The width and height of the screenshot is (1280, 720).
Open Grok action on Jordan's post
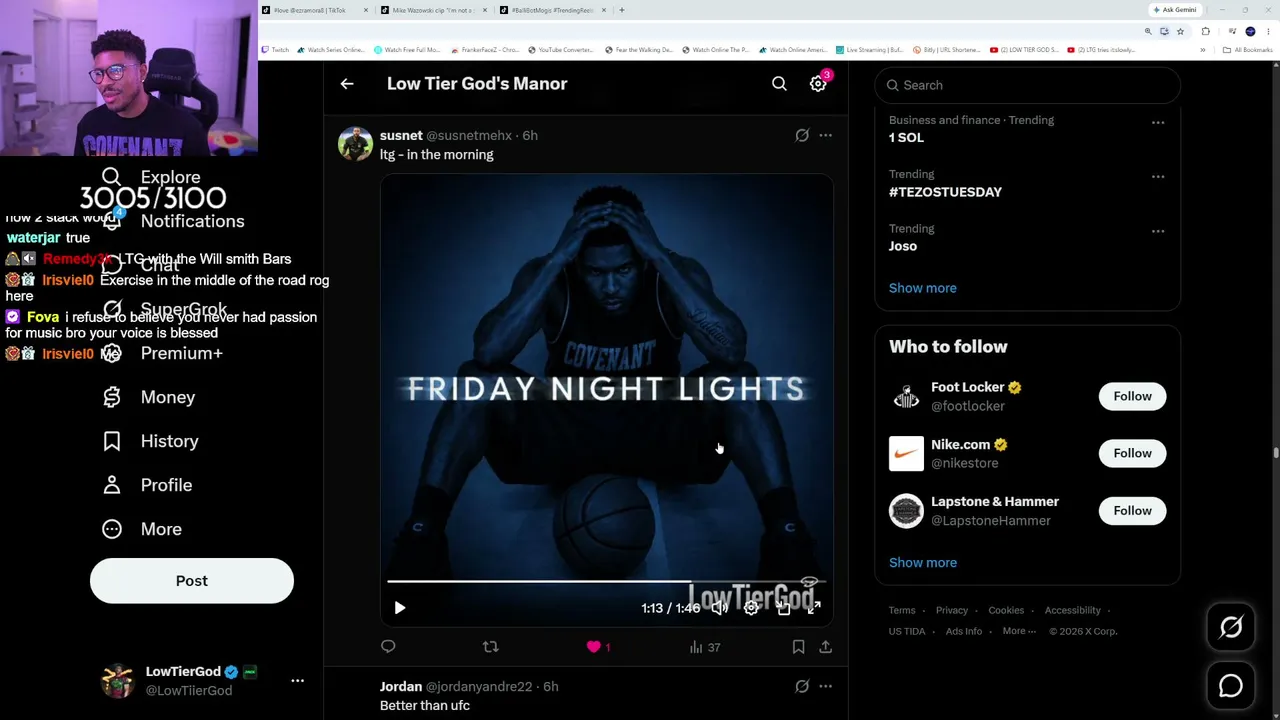(x=802, y=686)
